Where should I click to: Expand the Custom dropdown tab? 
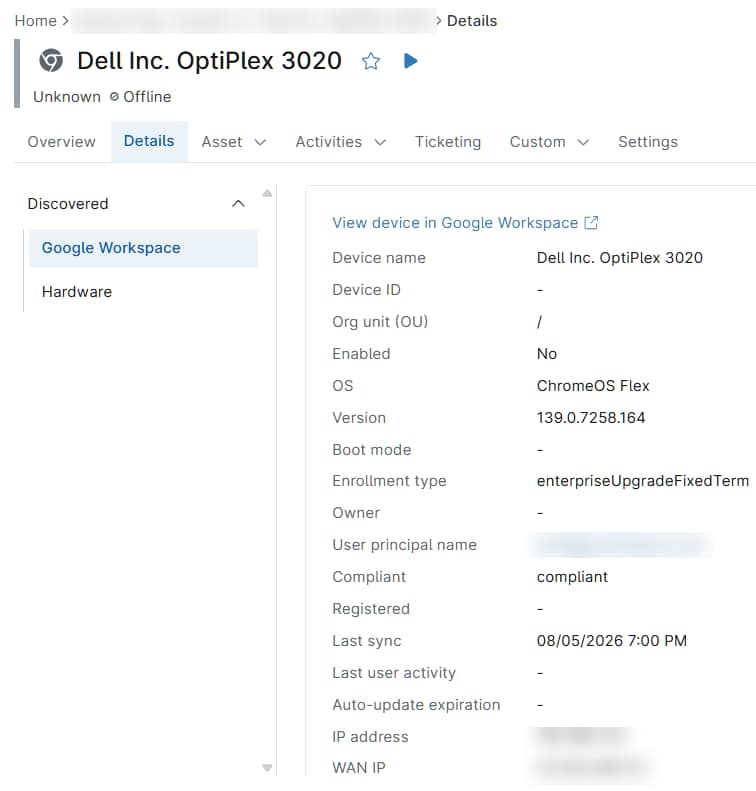(x=549, y=142)
